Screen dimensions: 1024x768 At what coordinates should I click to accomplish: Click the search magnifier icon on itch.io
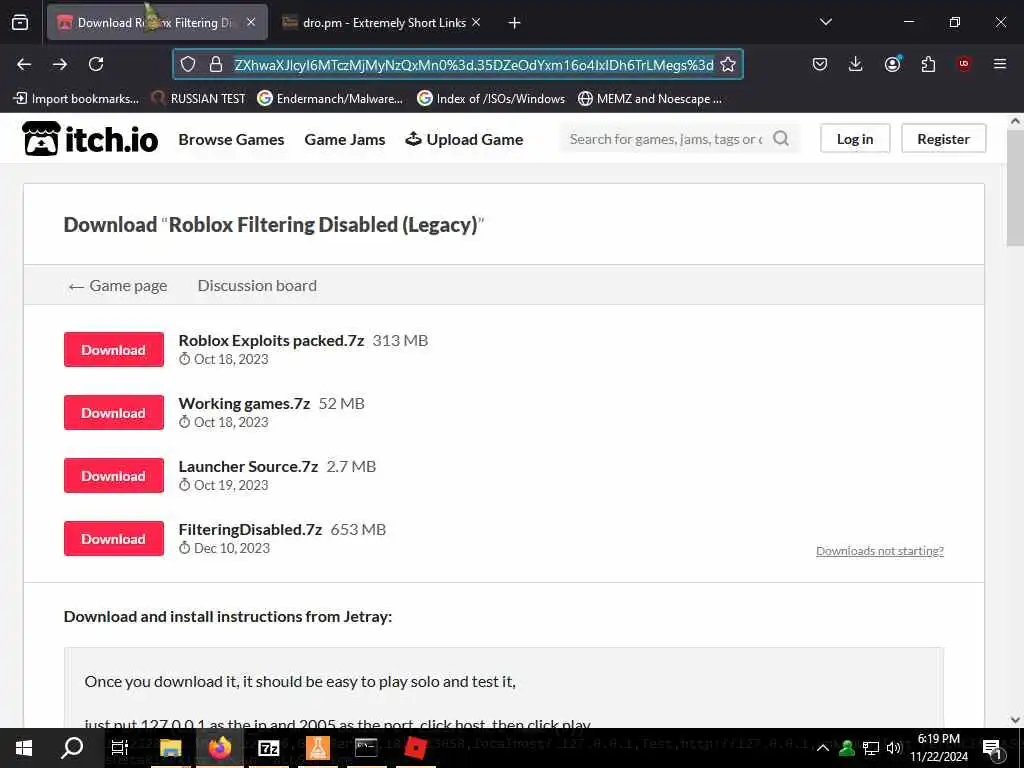(780, 138)
